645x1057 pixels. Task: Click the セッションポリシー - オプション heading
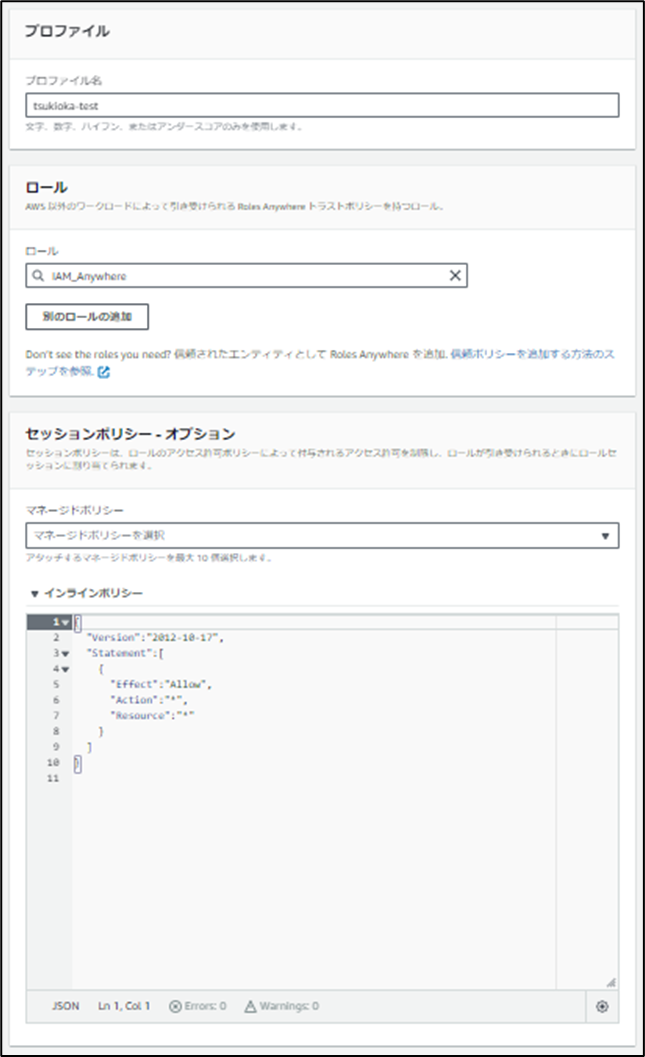coord(130,433)
